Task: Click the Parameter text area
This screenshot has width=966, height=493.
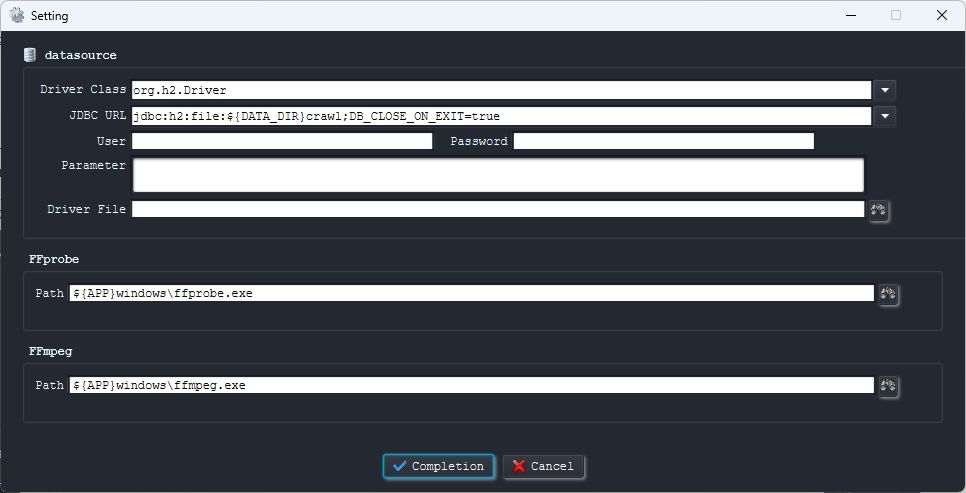Action: click(x=498, y=175)
